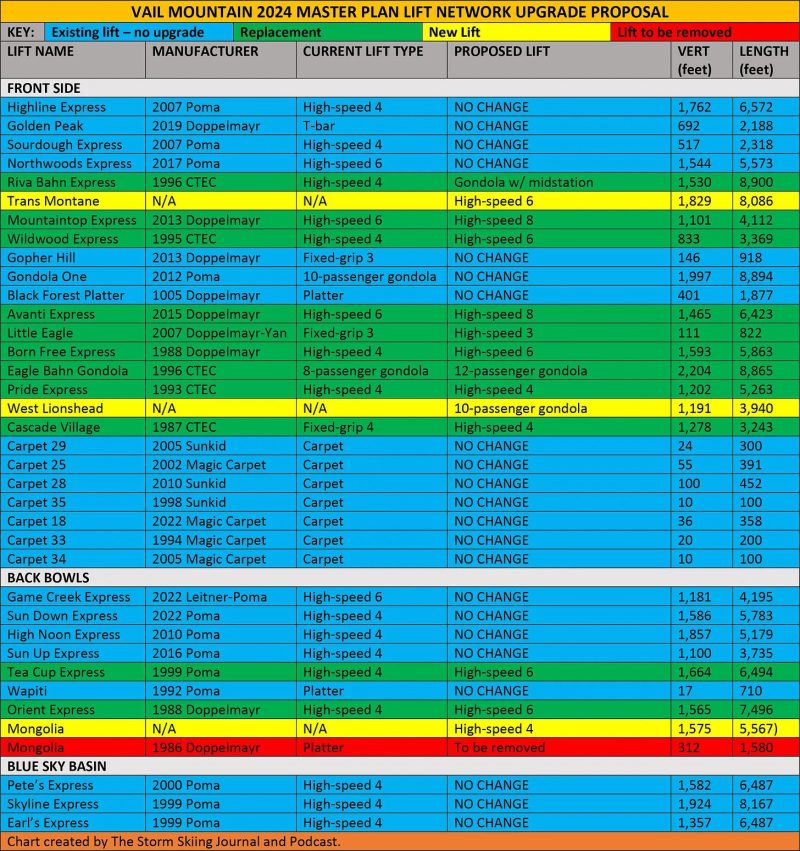Screen dimensions: 800x851
Task: Select 'Skyline Express' lift name
Action: coord(53,804)
